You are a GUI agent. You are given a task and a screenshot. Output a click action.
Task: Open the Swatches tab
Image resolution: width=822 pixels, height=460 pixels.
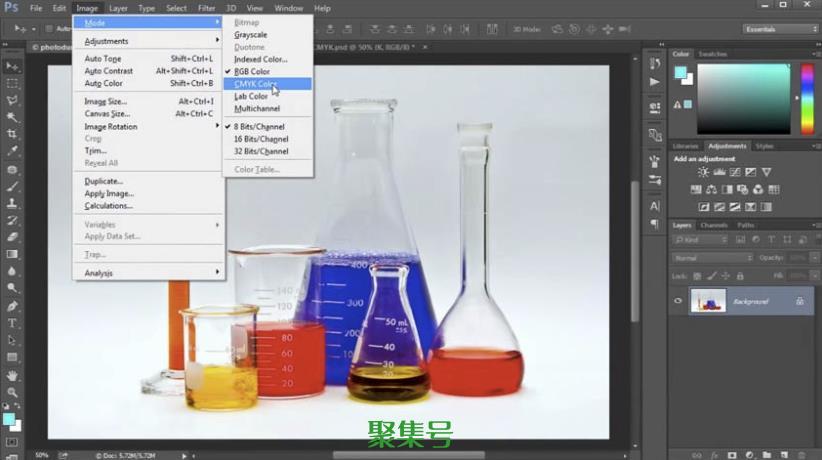(712, 54)
